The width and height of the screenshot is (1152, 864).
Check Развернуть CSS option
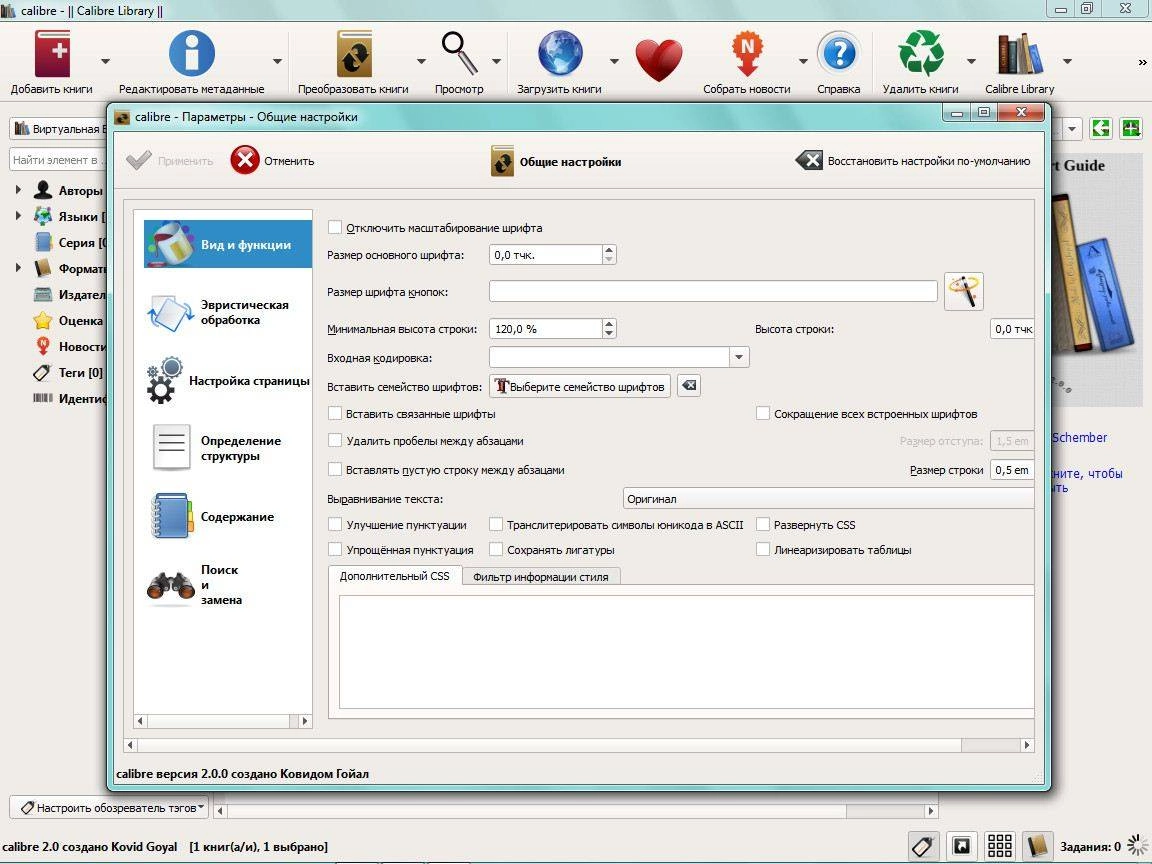pyautogui.click(x=763, y=525)
